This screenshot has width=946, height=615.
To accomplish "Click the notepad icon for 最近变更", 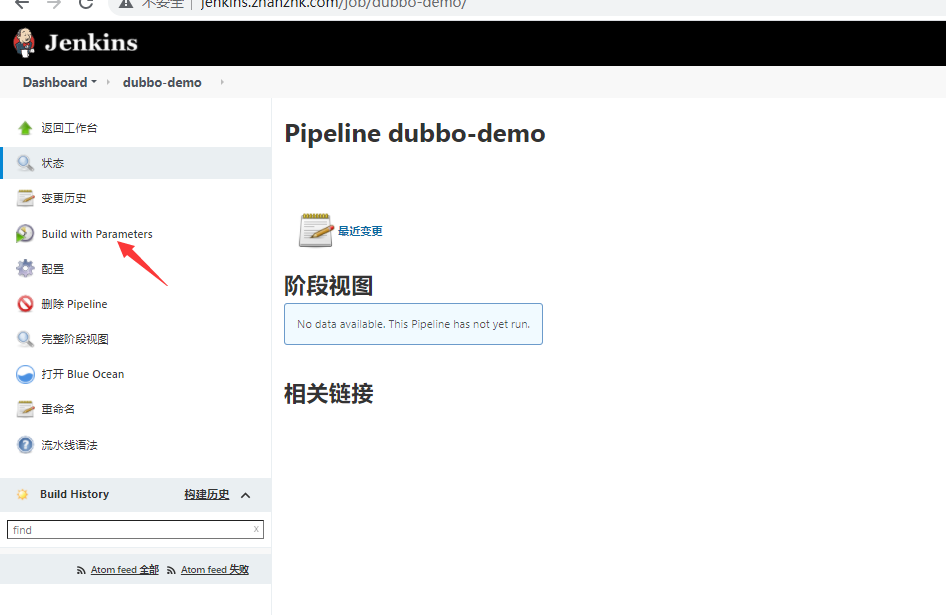I will point(316,230).
